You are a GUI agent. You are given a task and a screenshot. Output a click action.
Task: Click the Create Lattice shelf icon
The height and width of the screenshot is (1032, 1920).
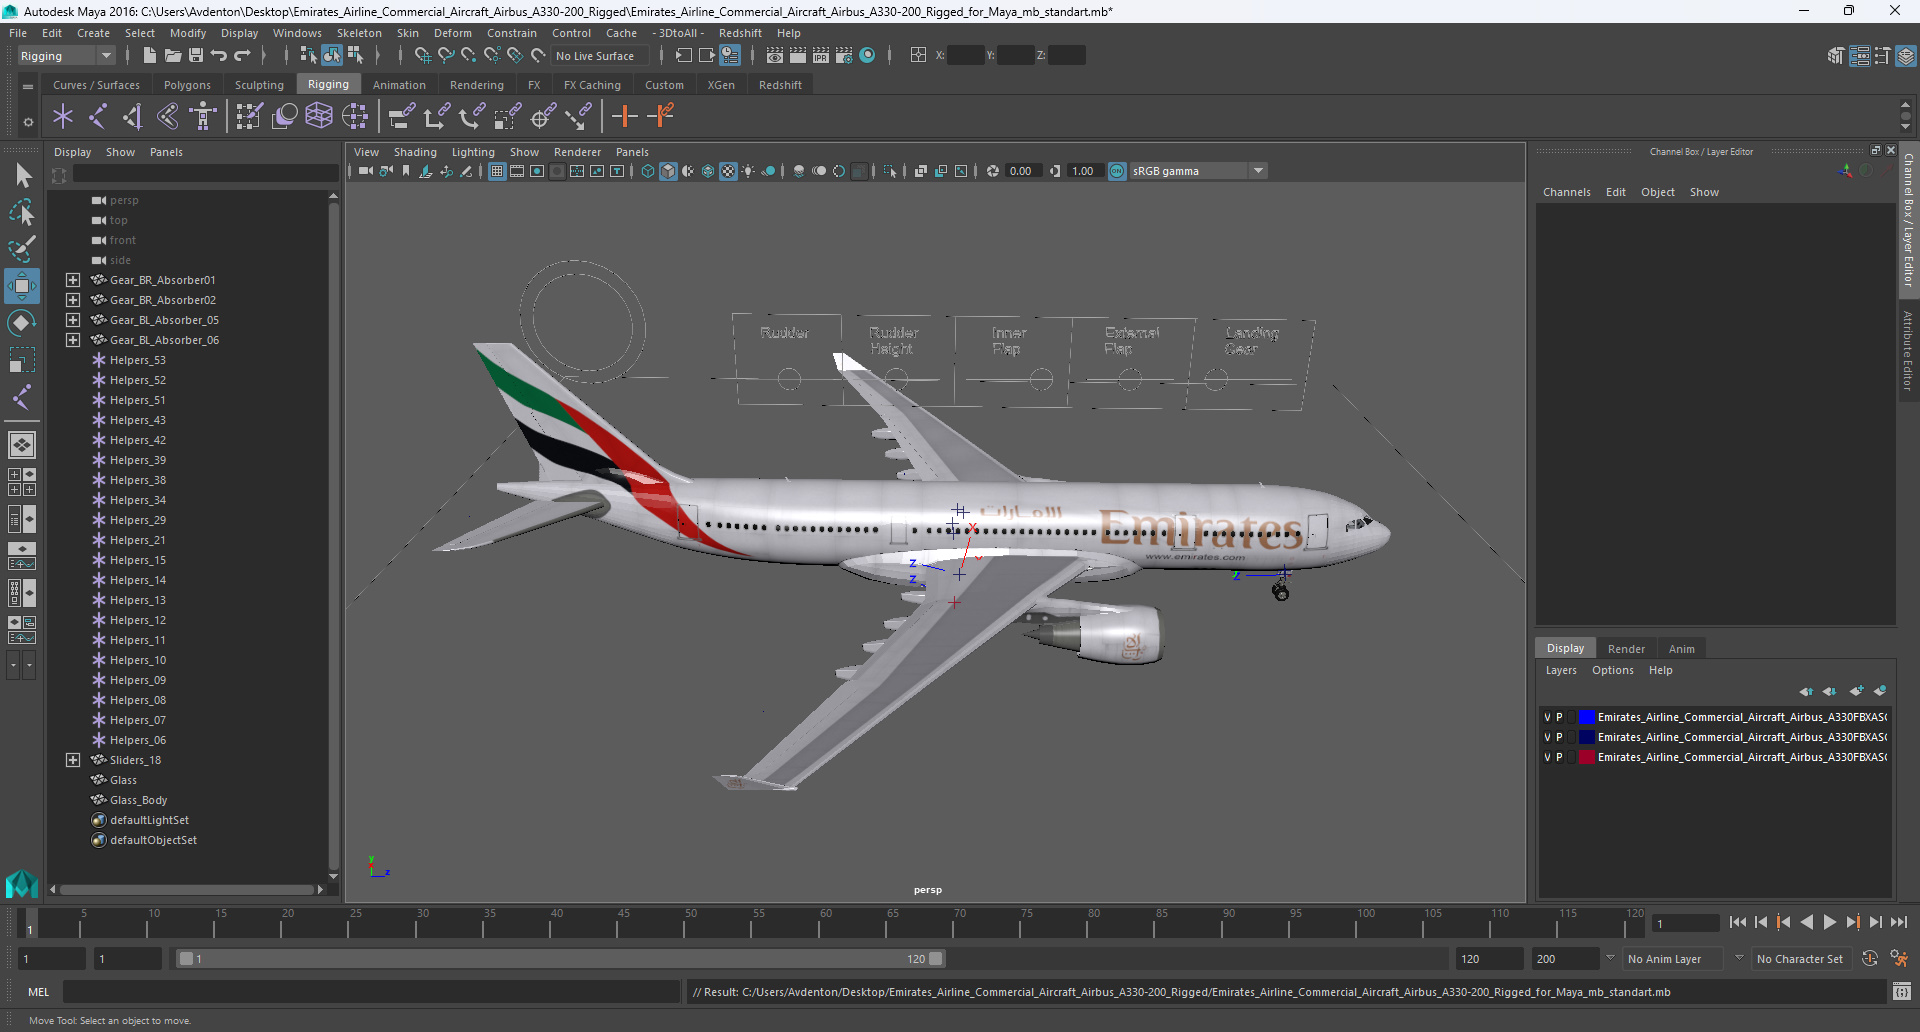(x=319, y=117)
